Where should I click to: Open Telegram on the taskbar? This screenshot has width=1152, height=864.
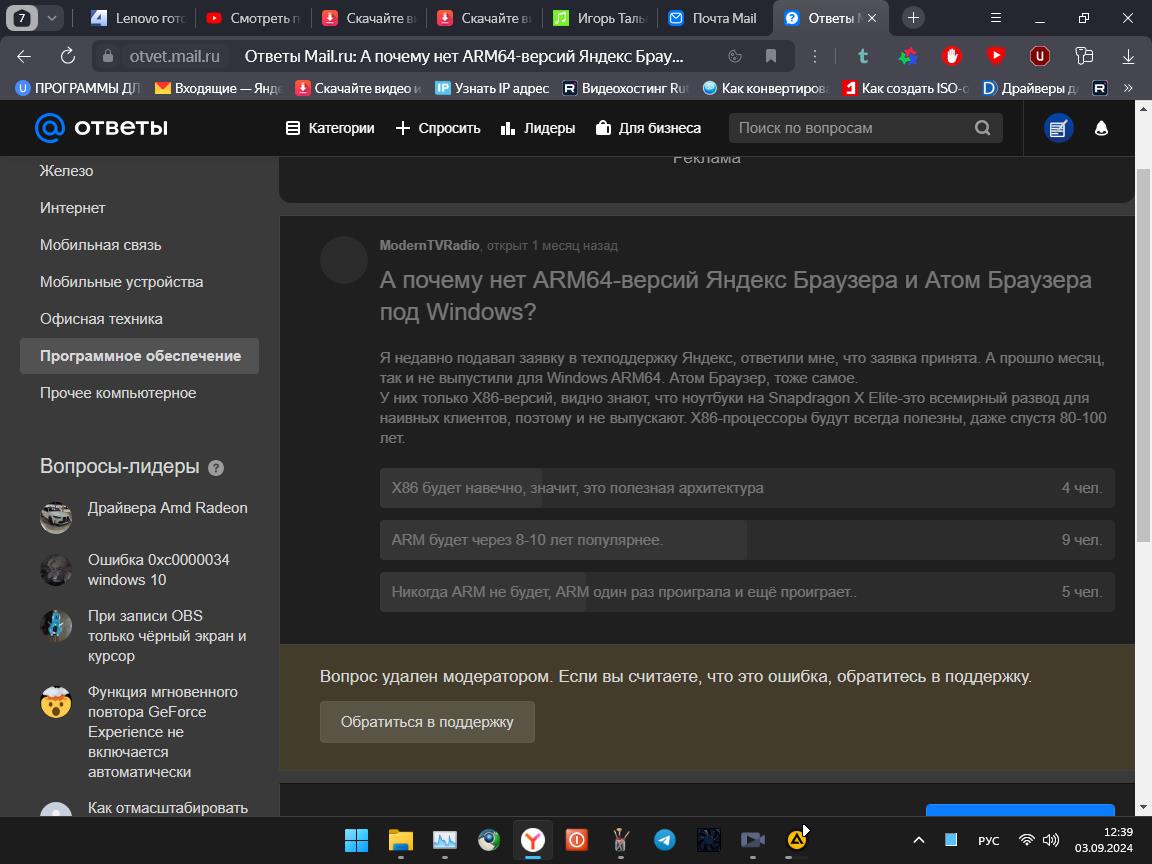(665, 840)
